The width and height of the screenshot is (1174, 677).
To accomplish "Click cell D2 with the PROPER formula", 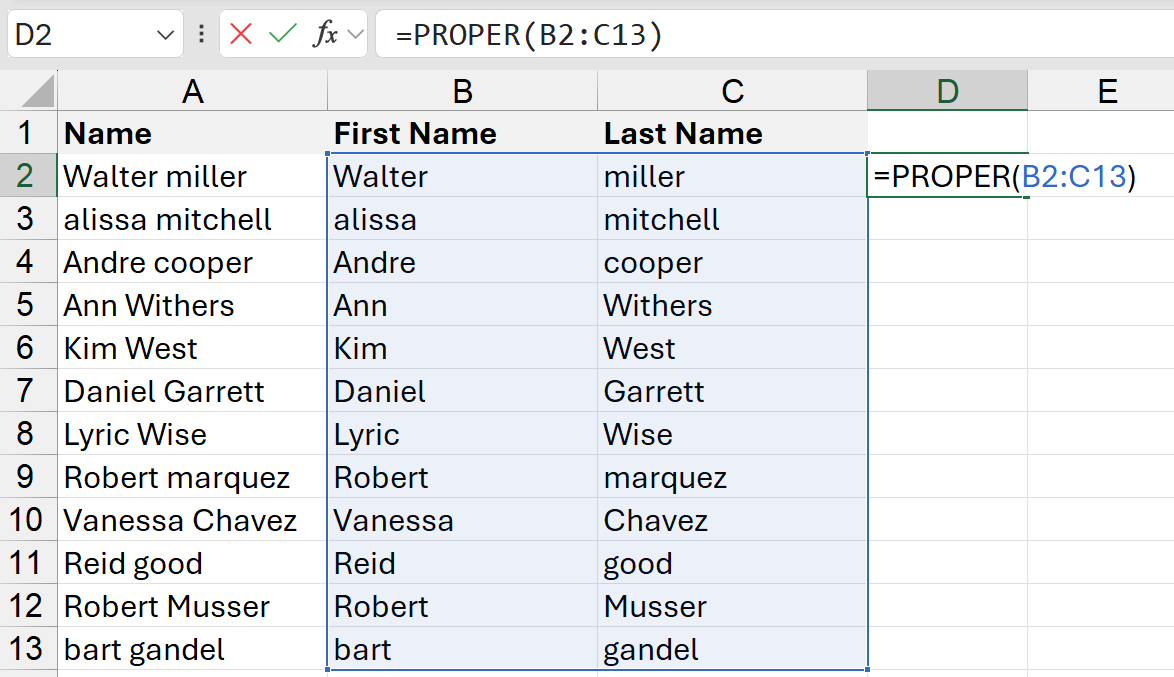I will (x=946, y=176).
